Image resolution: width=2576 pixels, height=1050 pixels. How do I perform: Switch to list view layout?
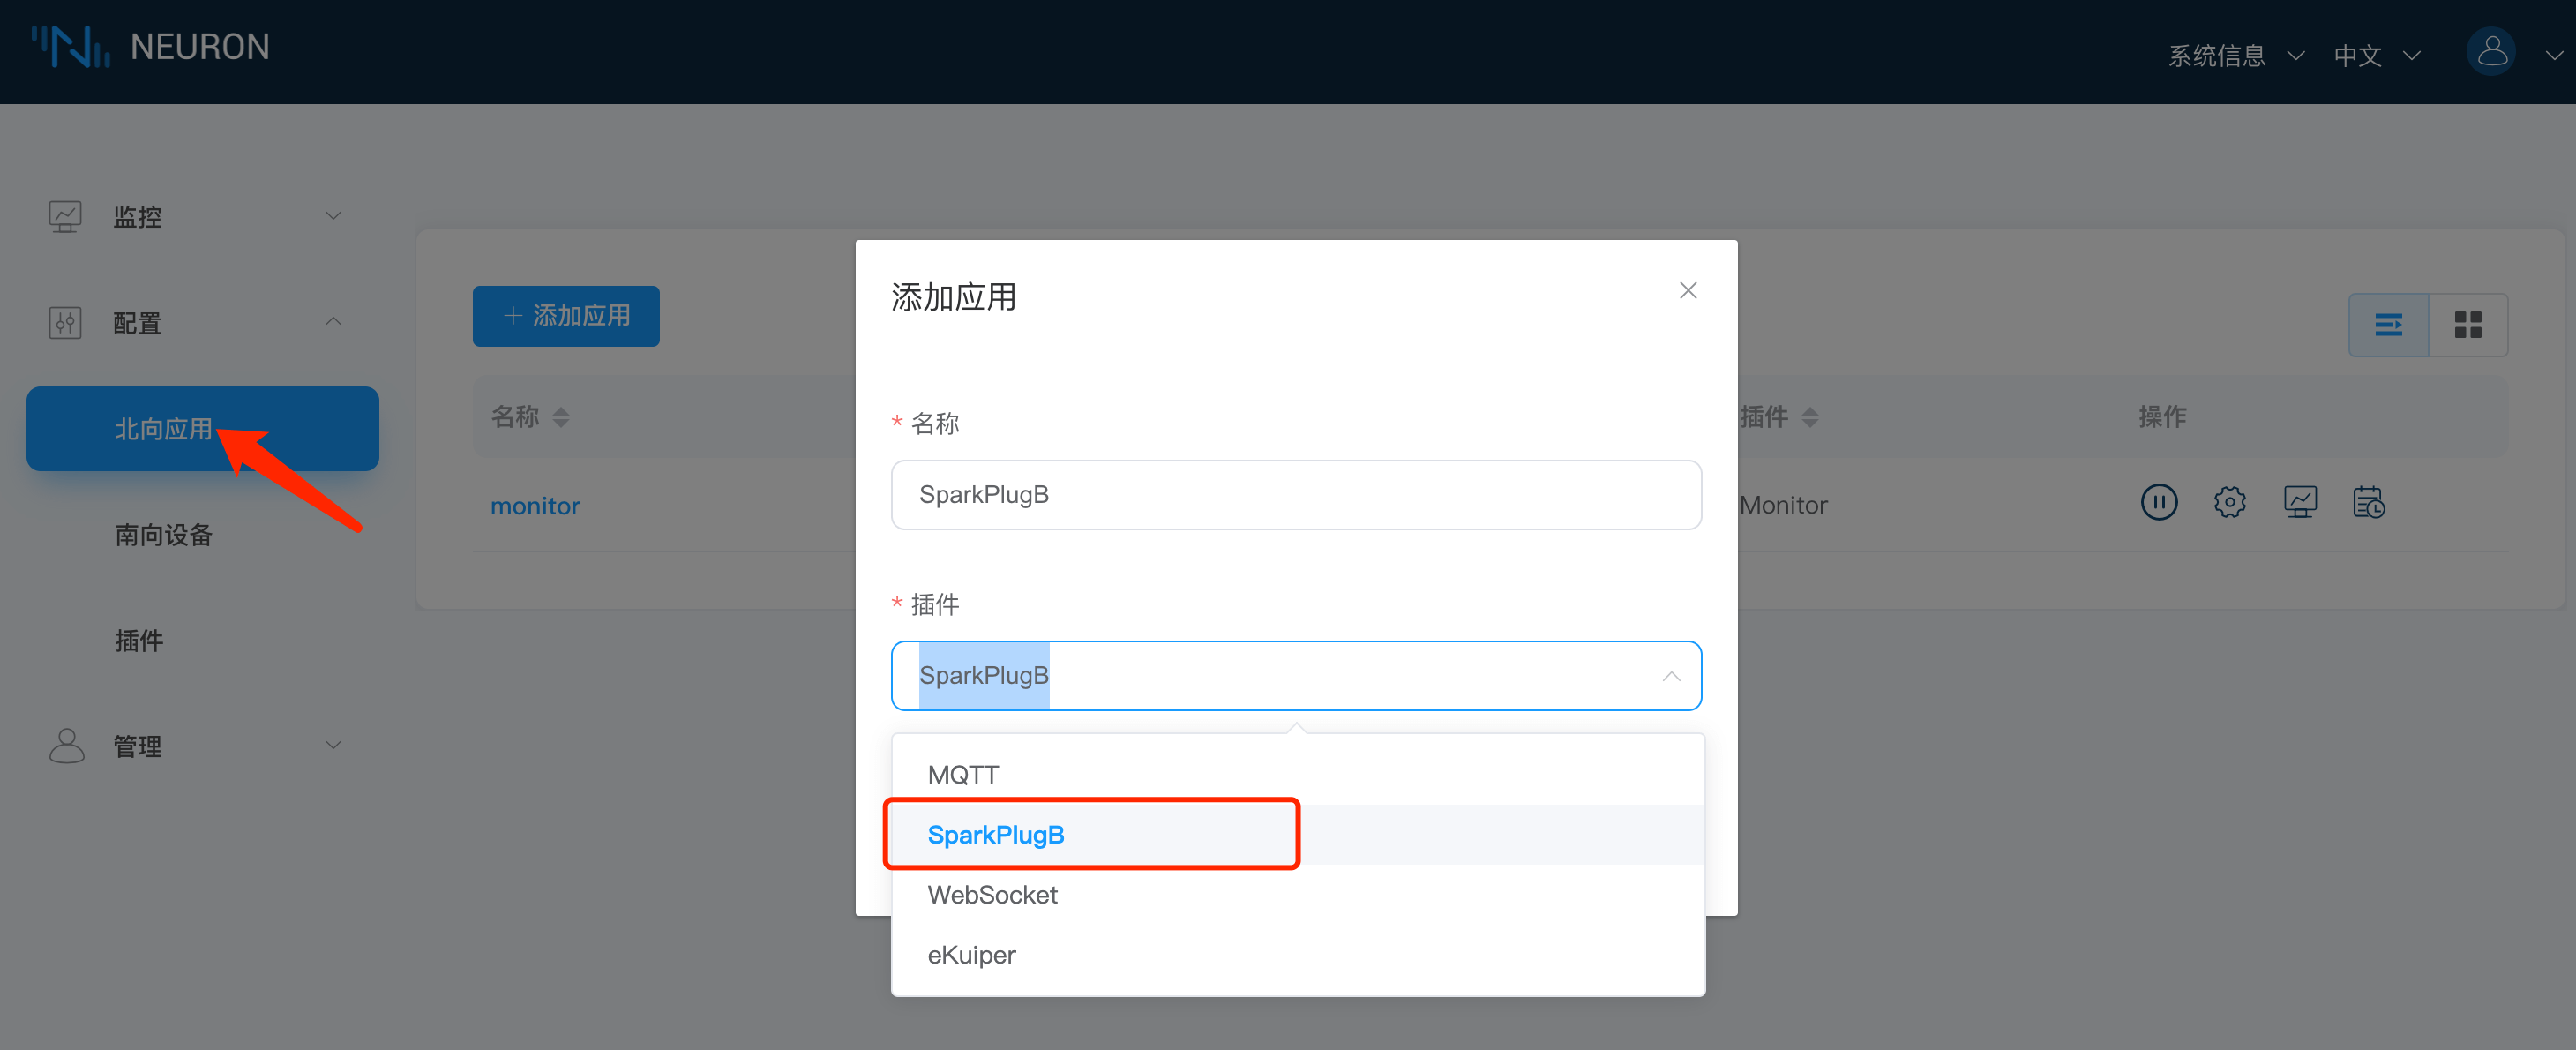[x=2388, y=325]
